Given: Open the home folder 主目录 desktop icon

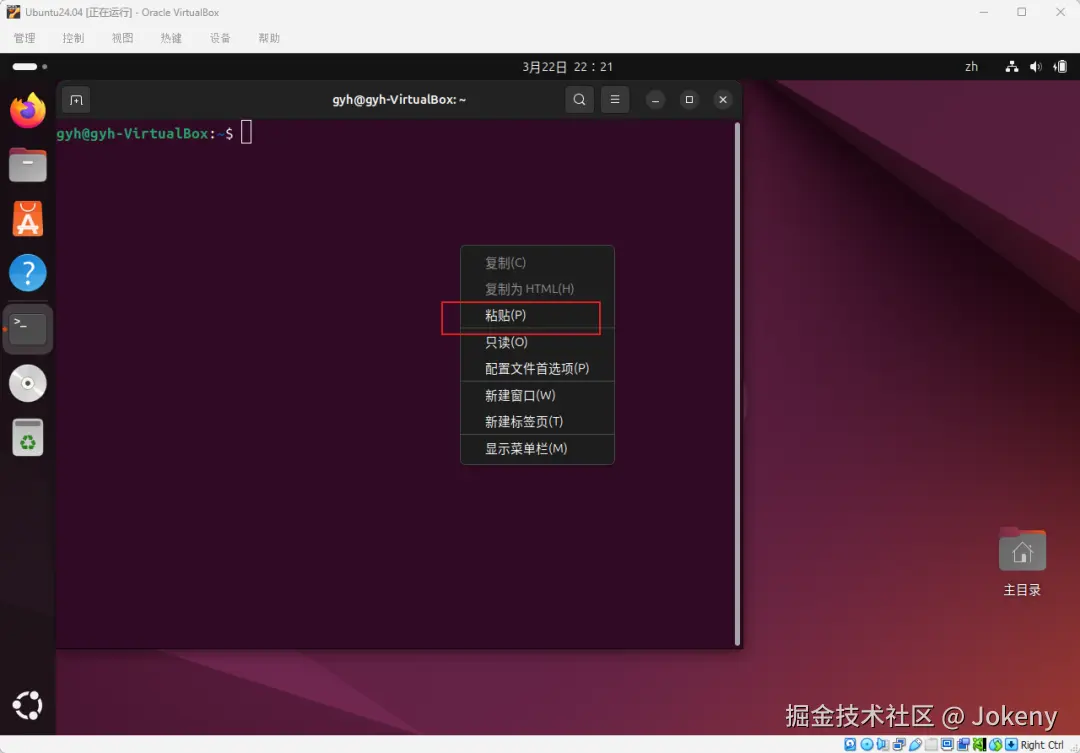Looking at the screenshot, I should pyautogui.click(x=1022, y=562).
